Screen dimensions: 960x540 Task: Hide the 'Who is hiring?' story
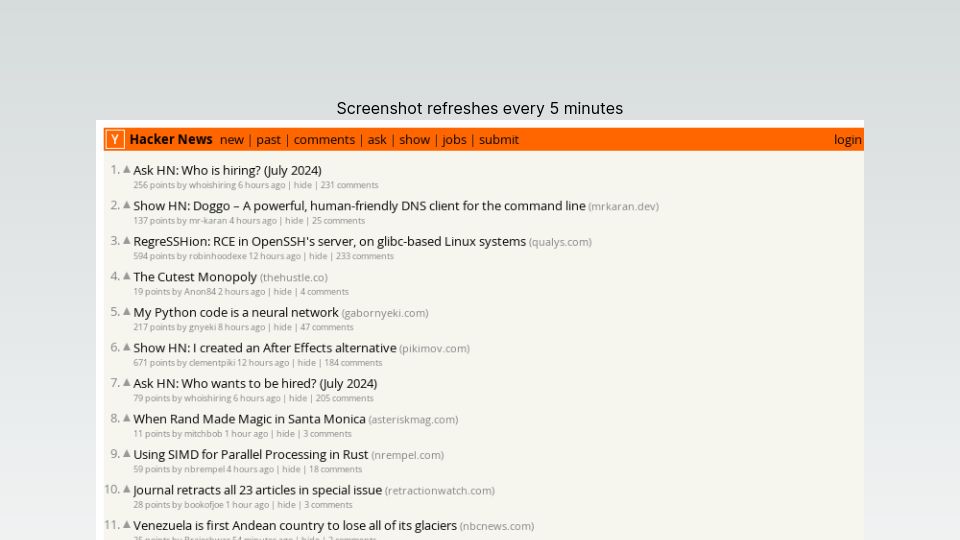click(x=302, y=185)
